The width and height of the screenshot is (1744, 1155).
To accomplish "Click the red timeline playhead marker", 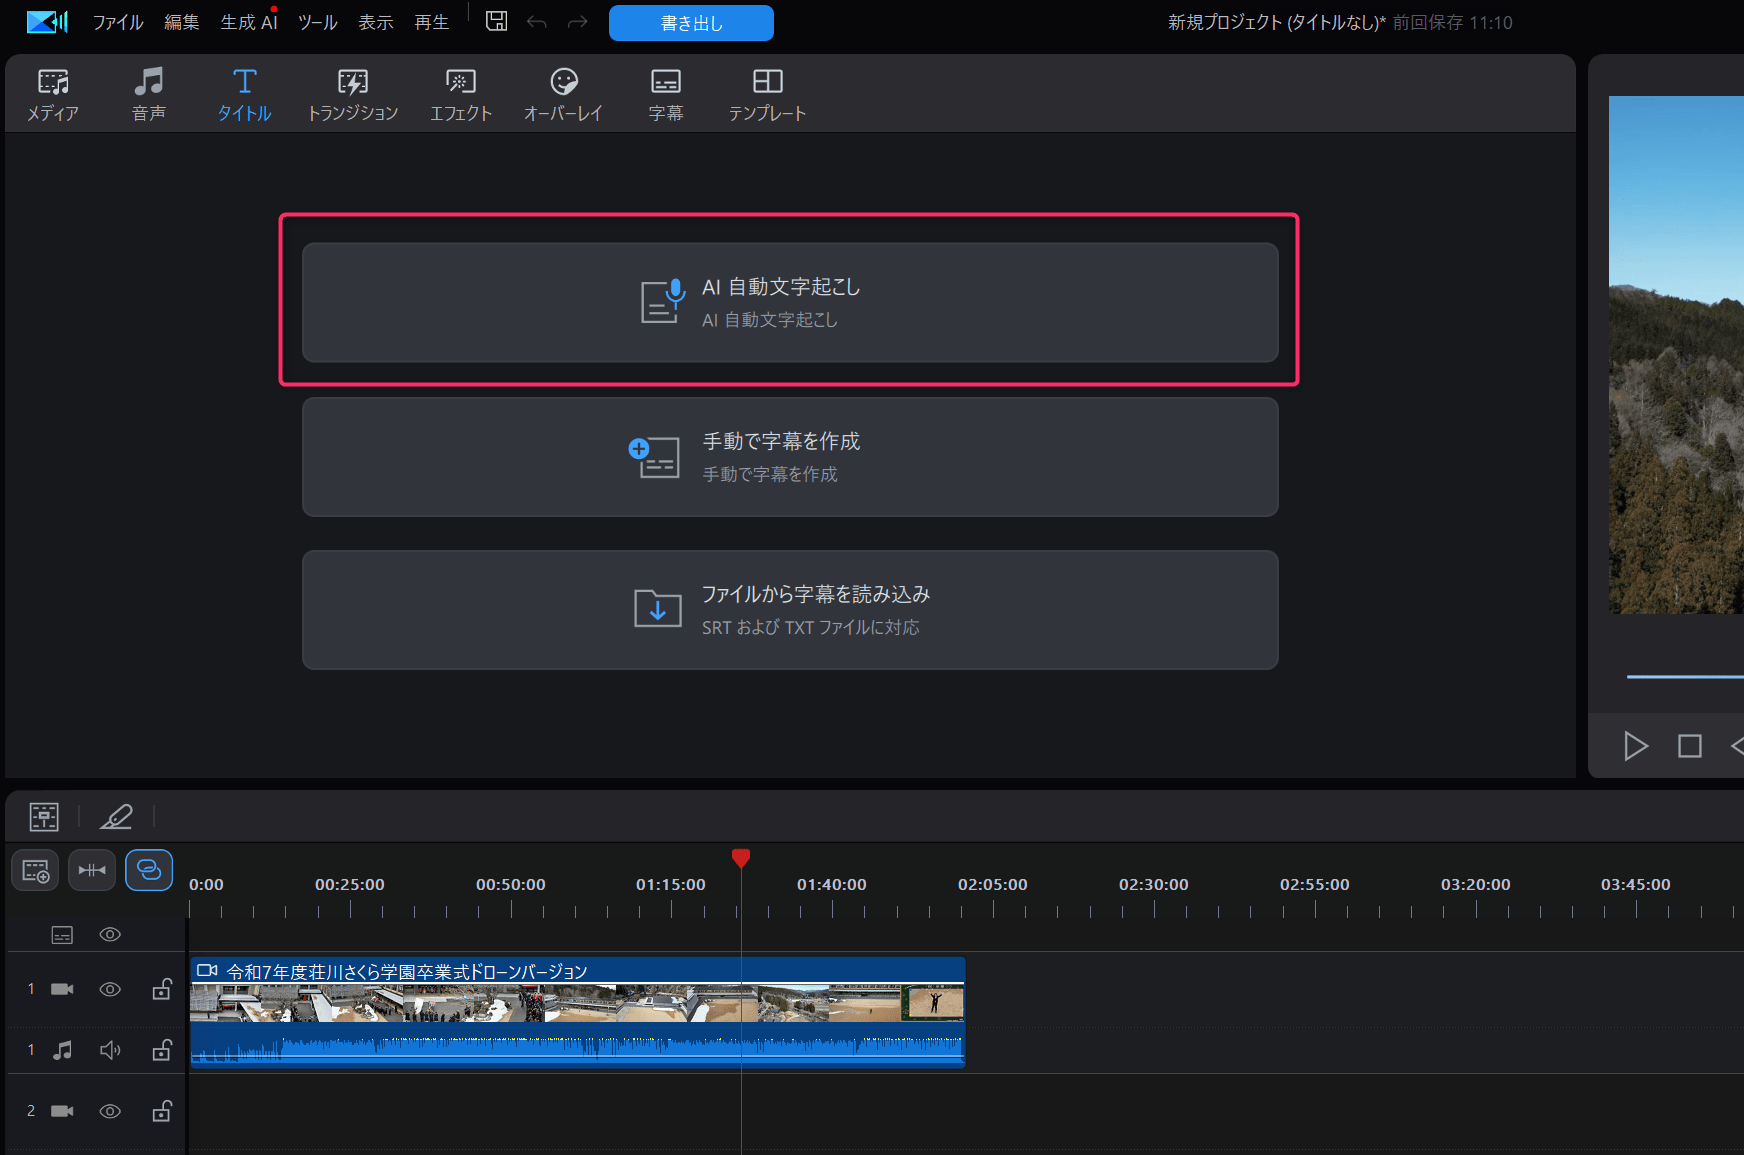I will (741, 858).
